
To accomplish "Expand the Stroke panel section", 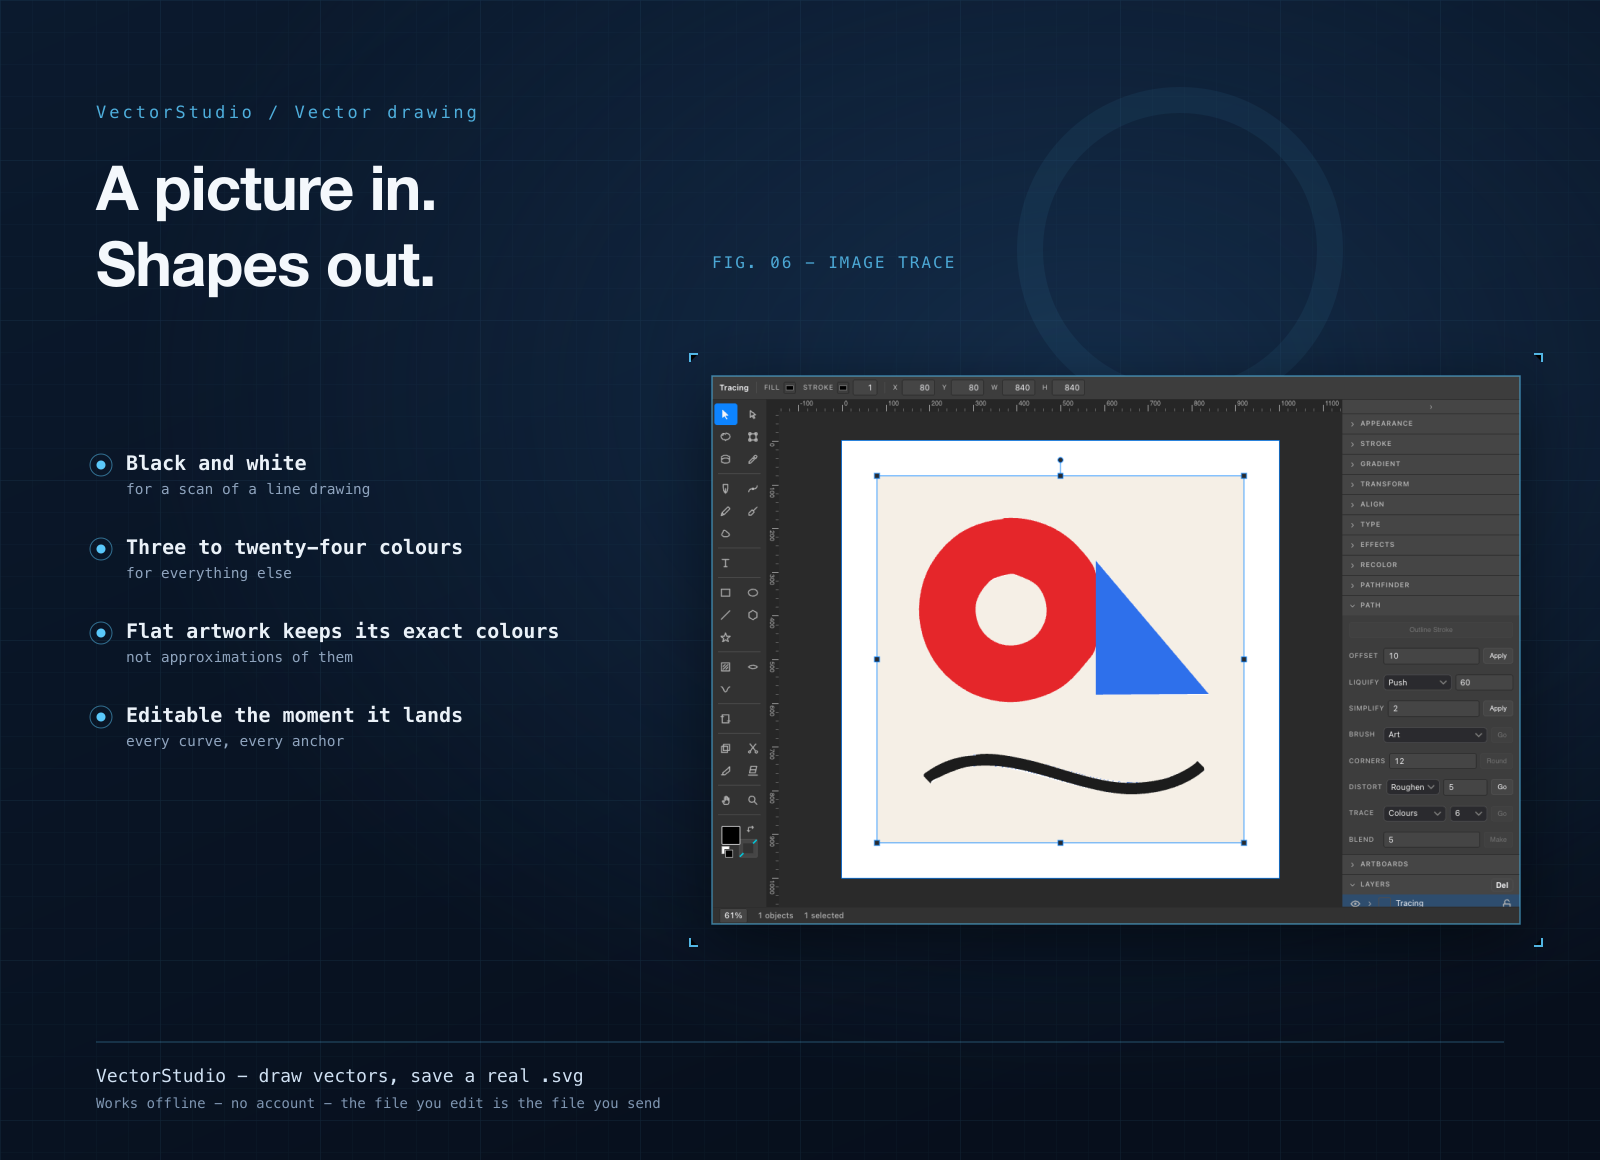I will [x=1430, y=444].
